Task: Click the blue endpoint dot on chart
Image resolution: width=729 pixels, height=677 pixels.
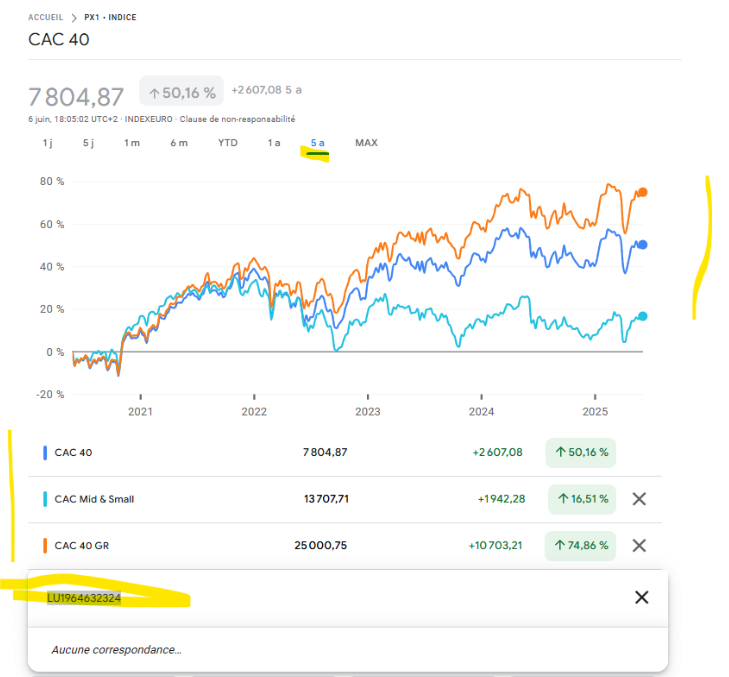Action: pyautogui.click(x=643, y=245)
